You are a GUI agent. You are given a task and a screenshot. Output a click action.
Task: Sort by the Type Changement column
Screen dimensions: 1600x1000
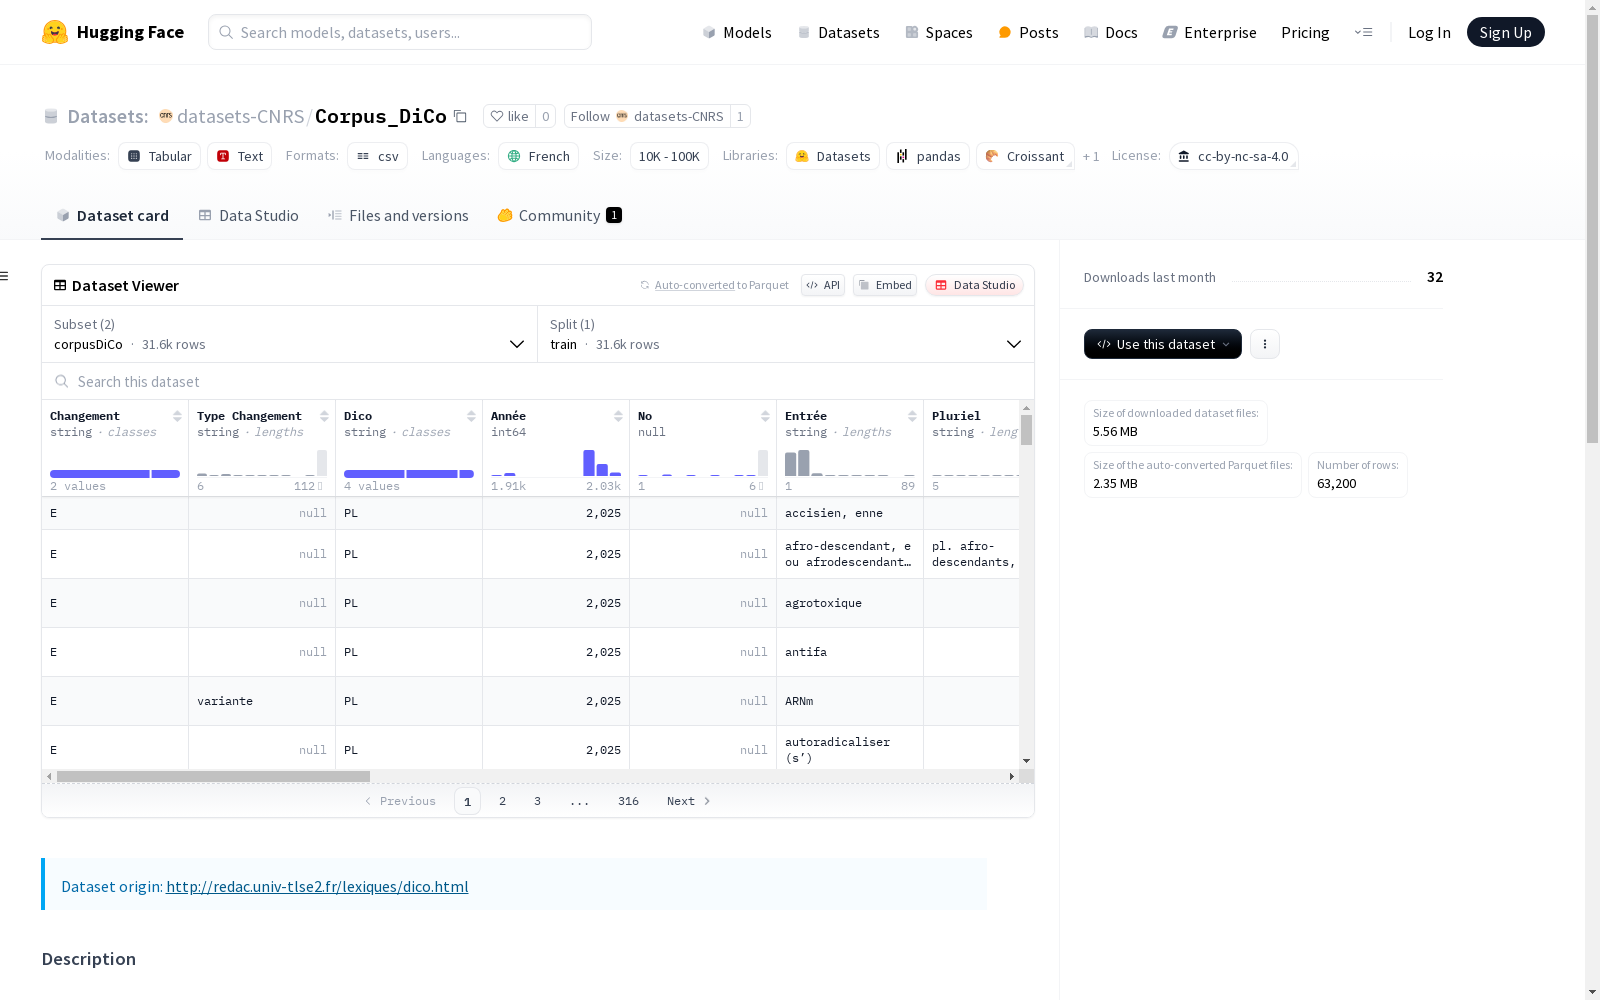click(x=324, y=416)
